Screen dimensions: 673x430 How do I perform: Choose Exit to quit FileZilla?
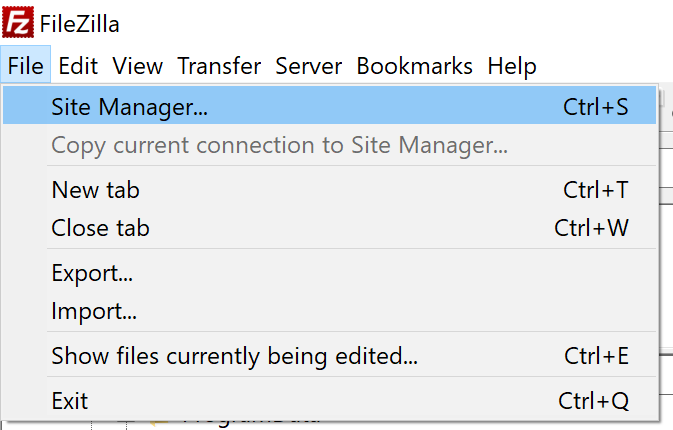pyautogui.click(x=329, y=400)
